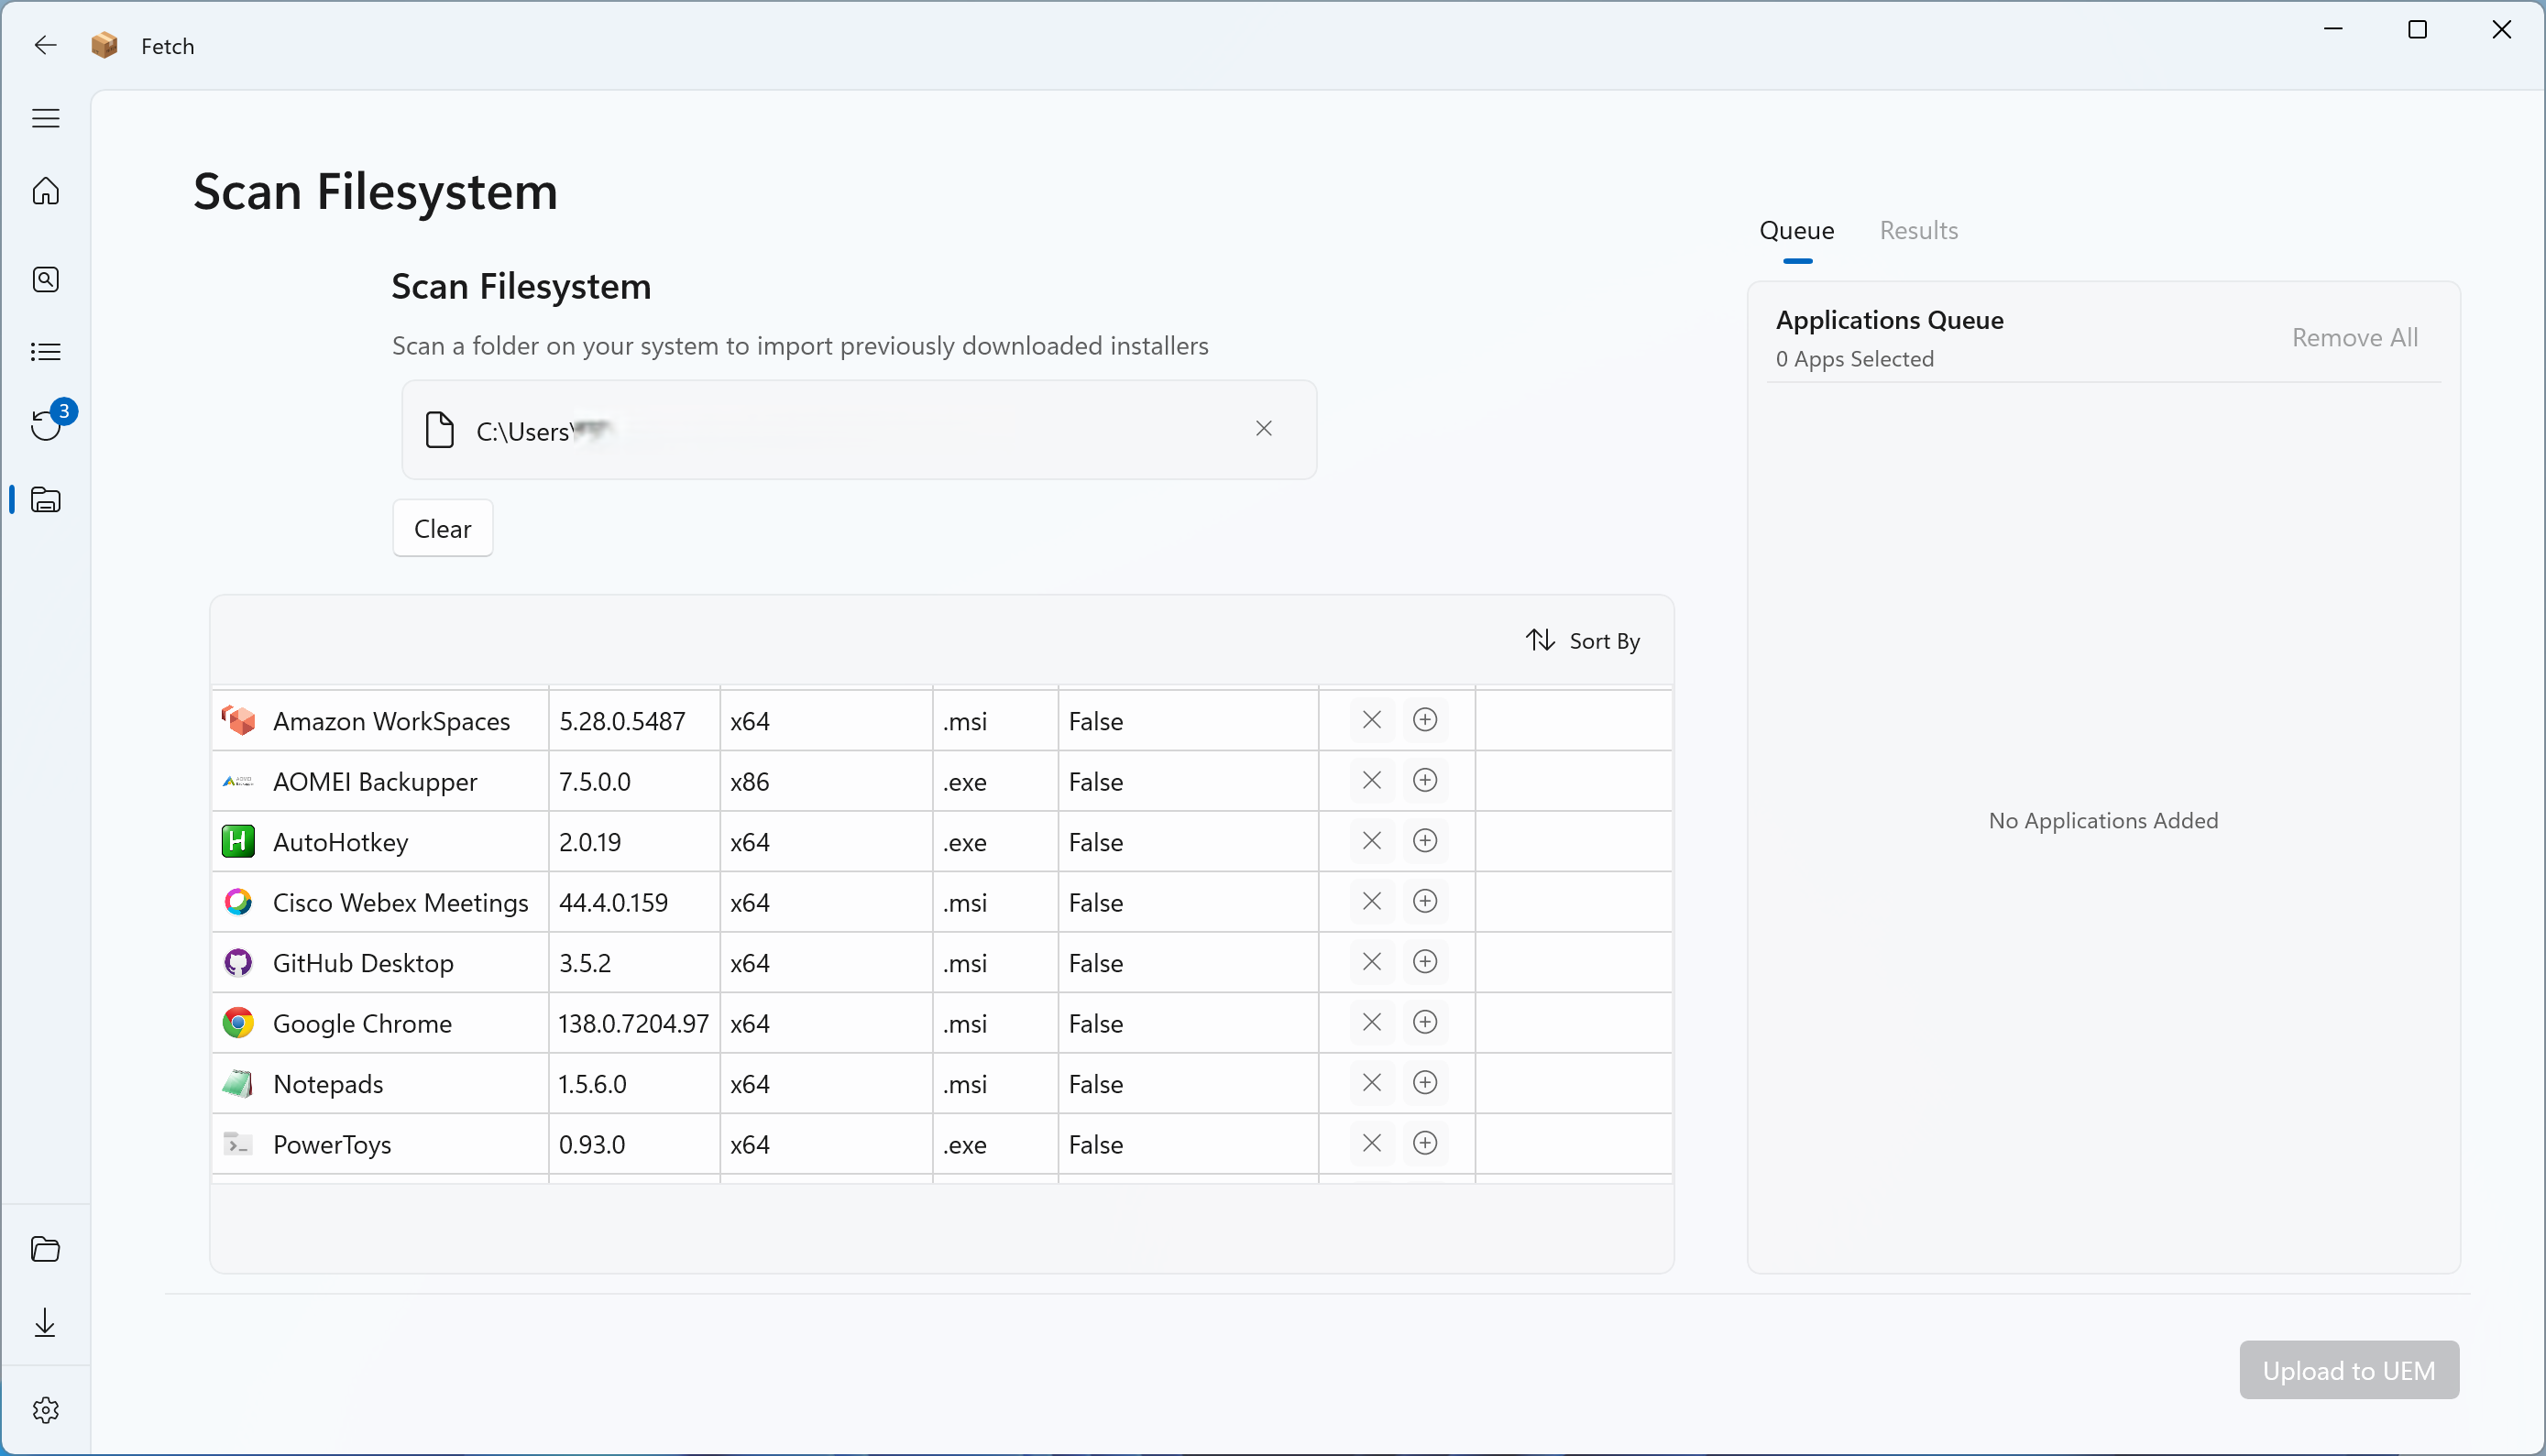Open the hamburger navigation menu

(46, 118)
